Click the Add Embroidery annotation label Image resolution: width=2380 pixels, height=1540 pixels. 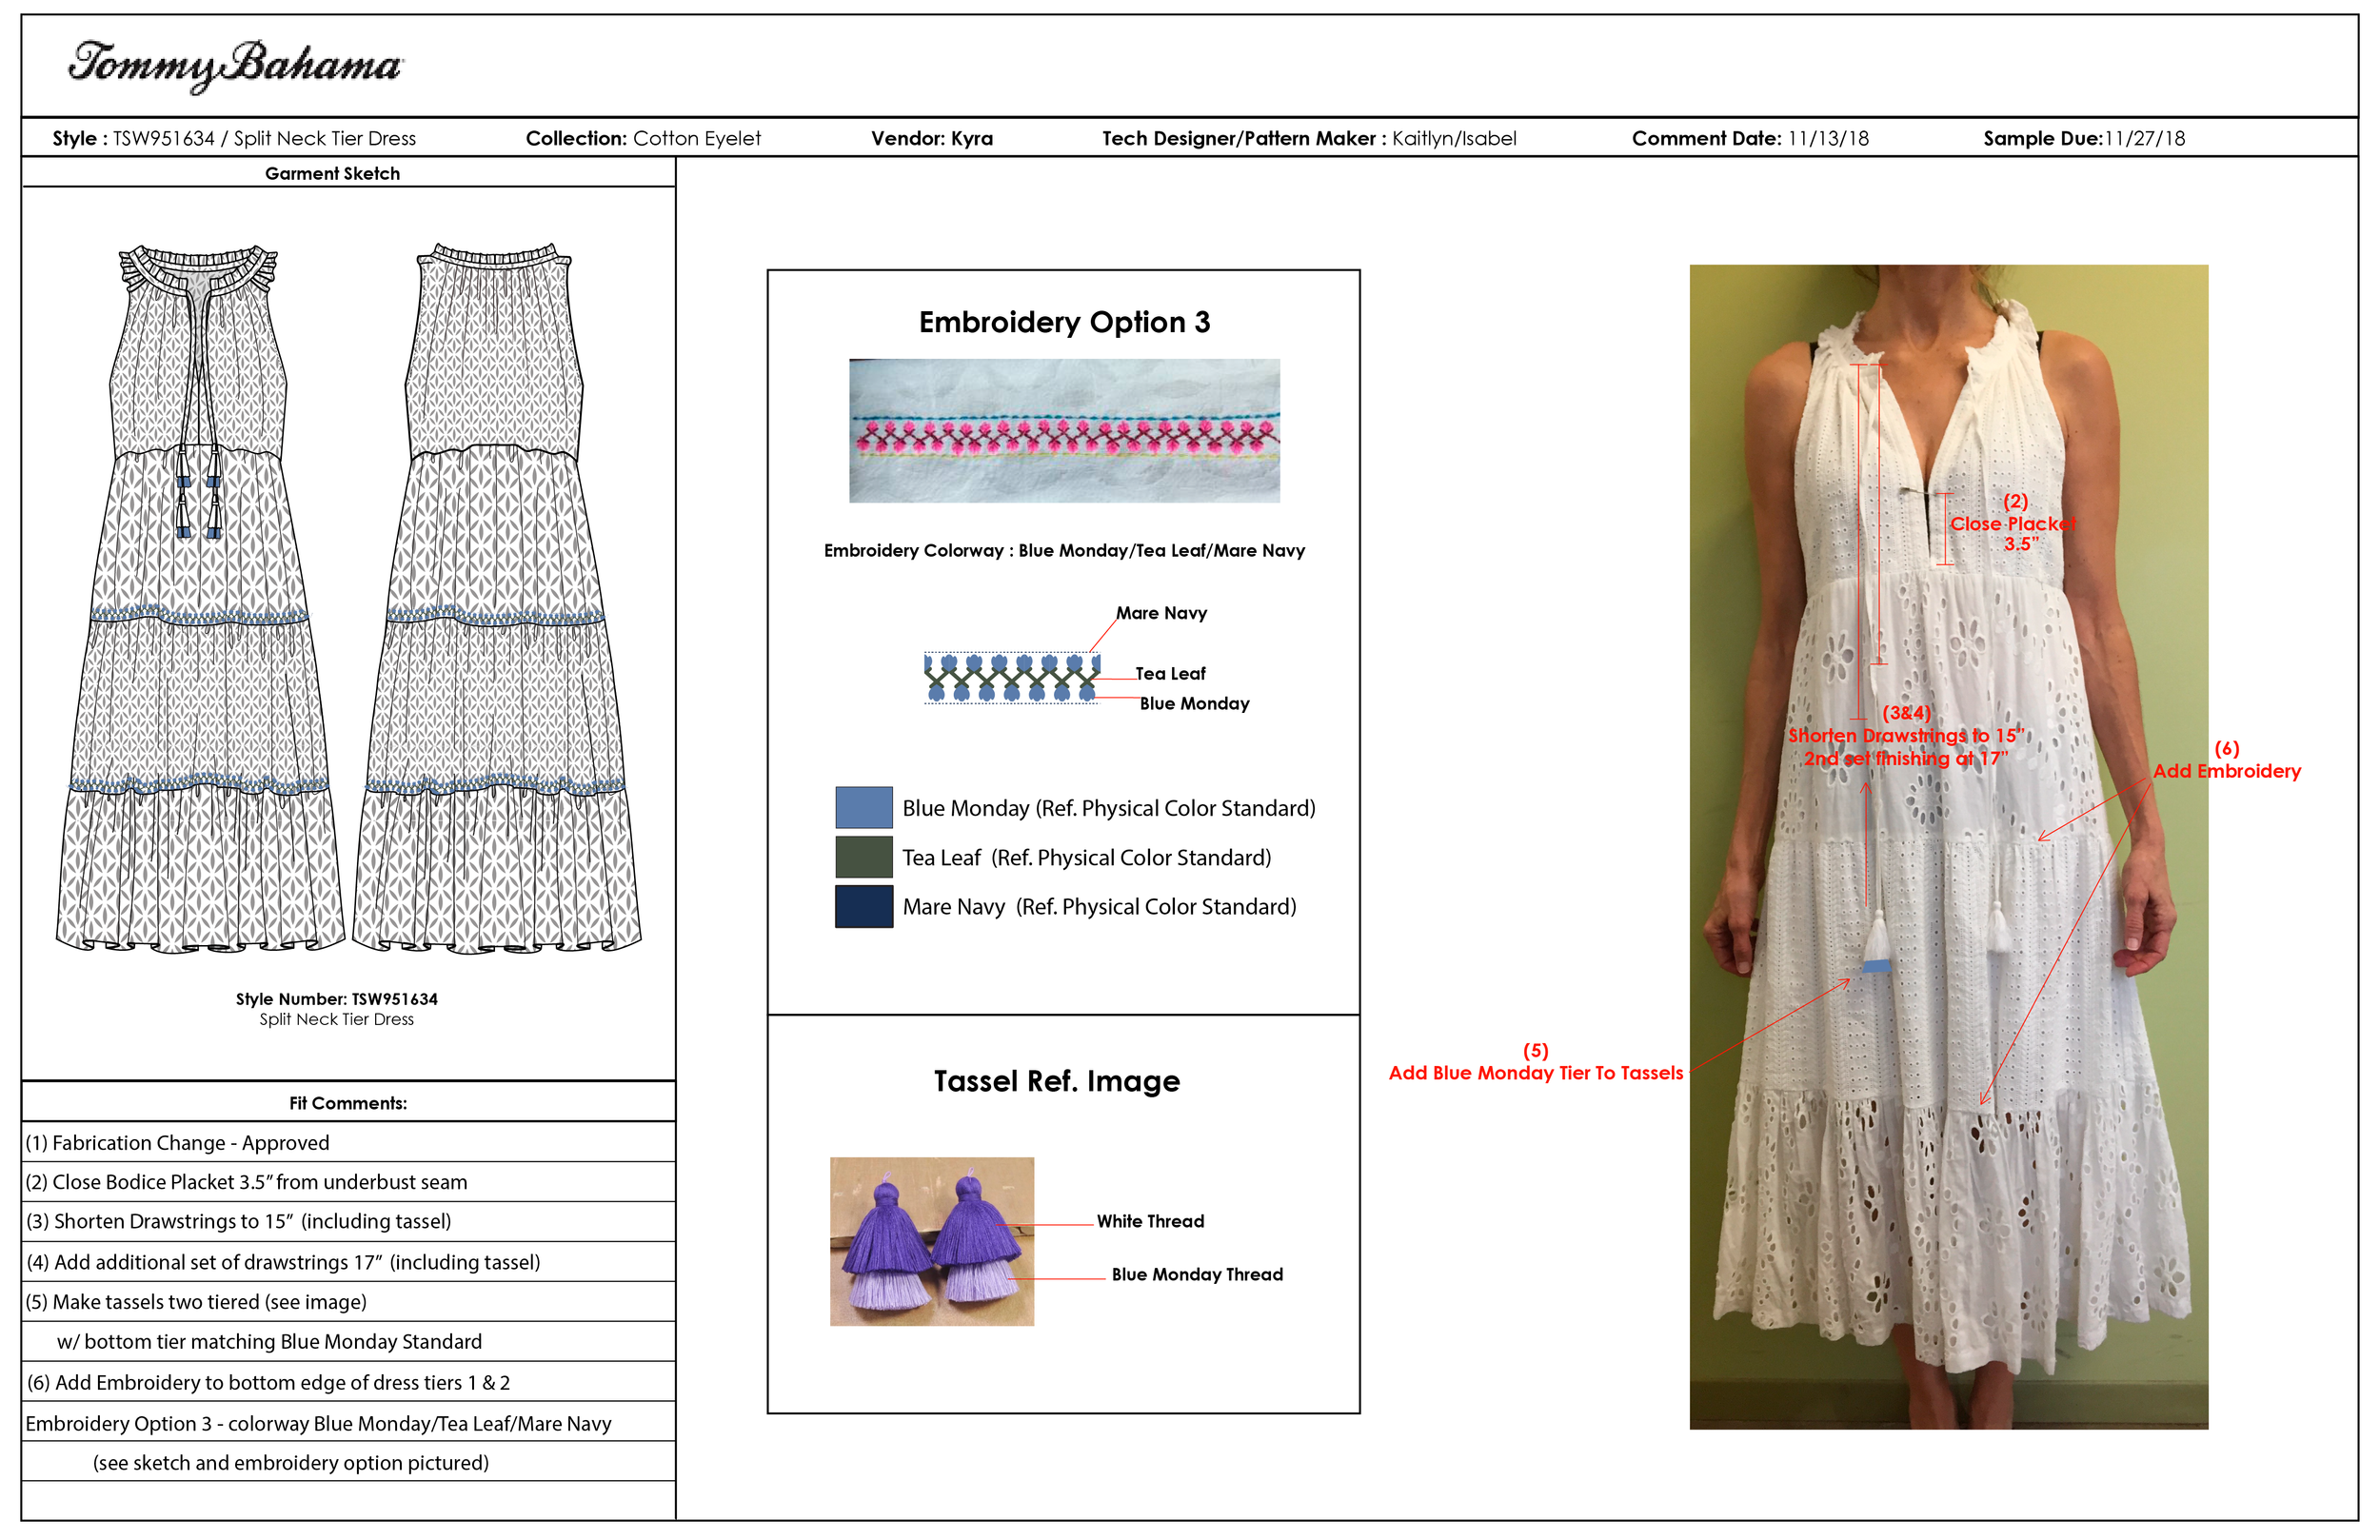click(2226, 771)
